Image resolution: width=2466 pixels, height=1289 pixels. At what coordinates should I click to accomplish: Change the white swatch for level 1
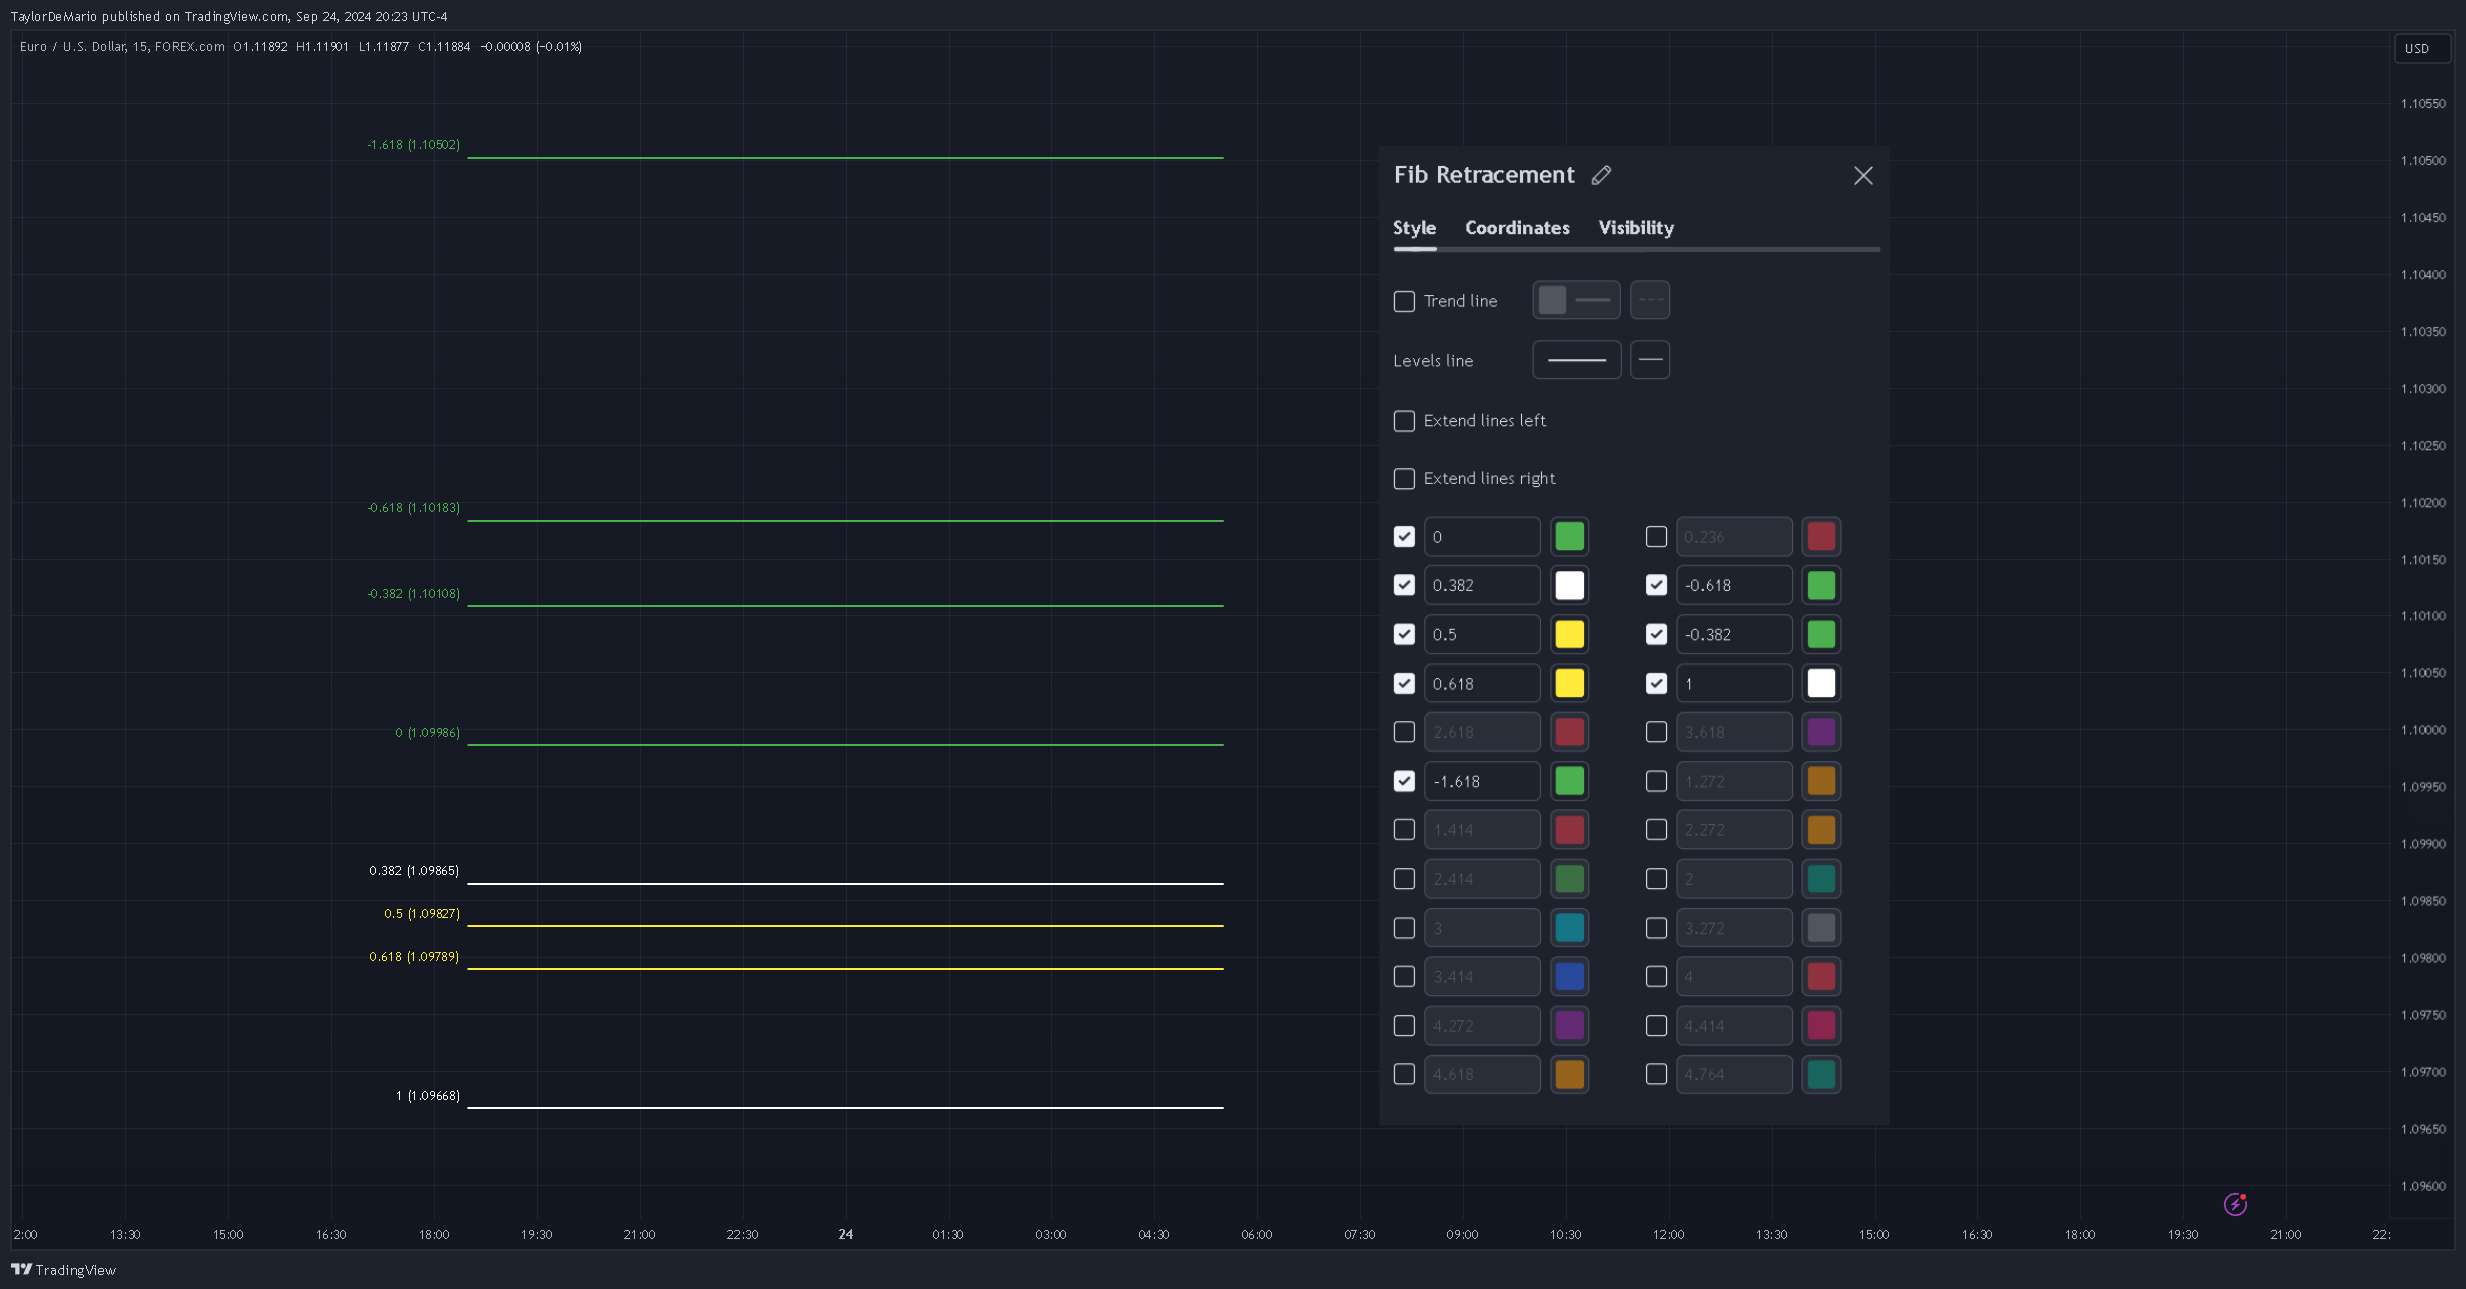point(1821,683)
